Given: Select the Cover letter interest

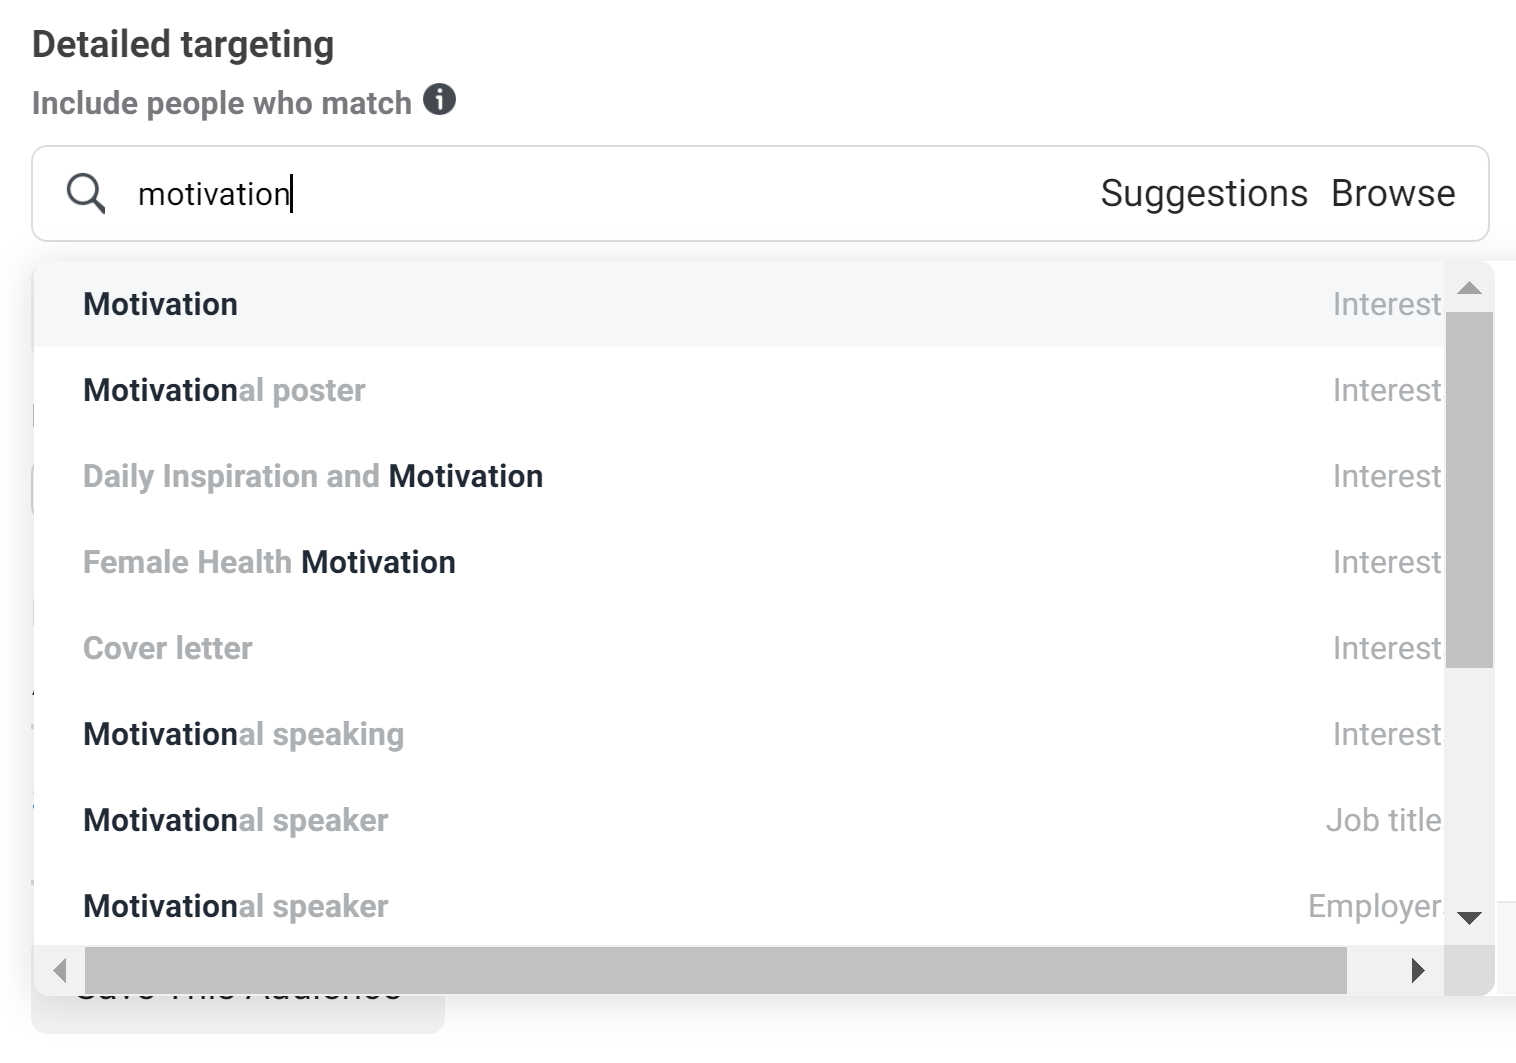Looking at the screenshot, I should [x=739, y=648].
